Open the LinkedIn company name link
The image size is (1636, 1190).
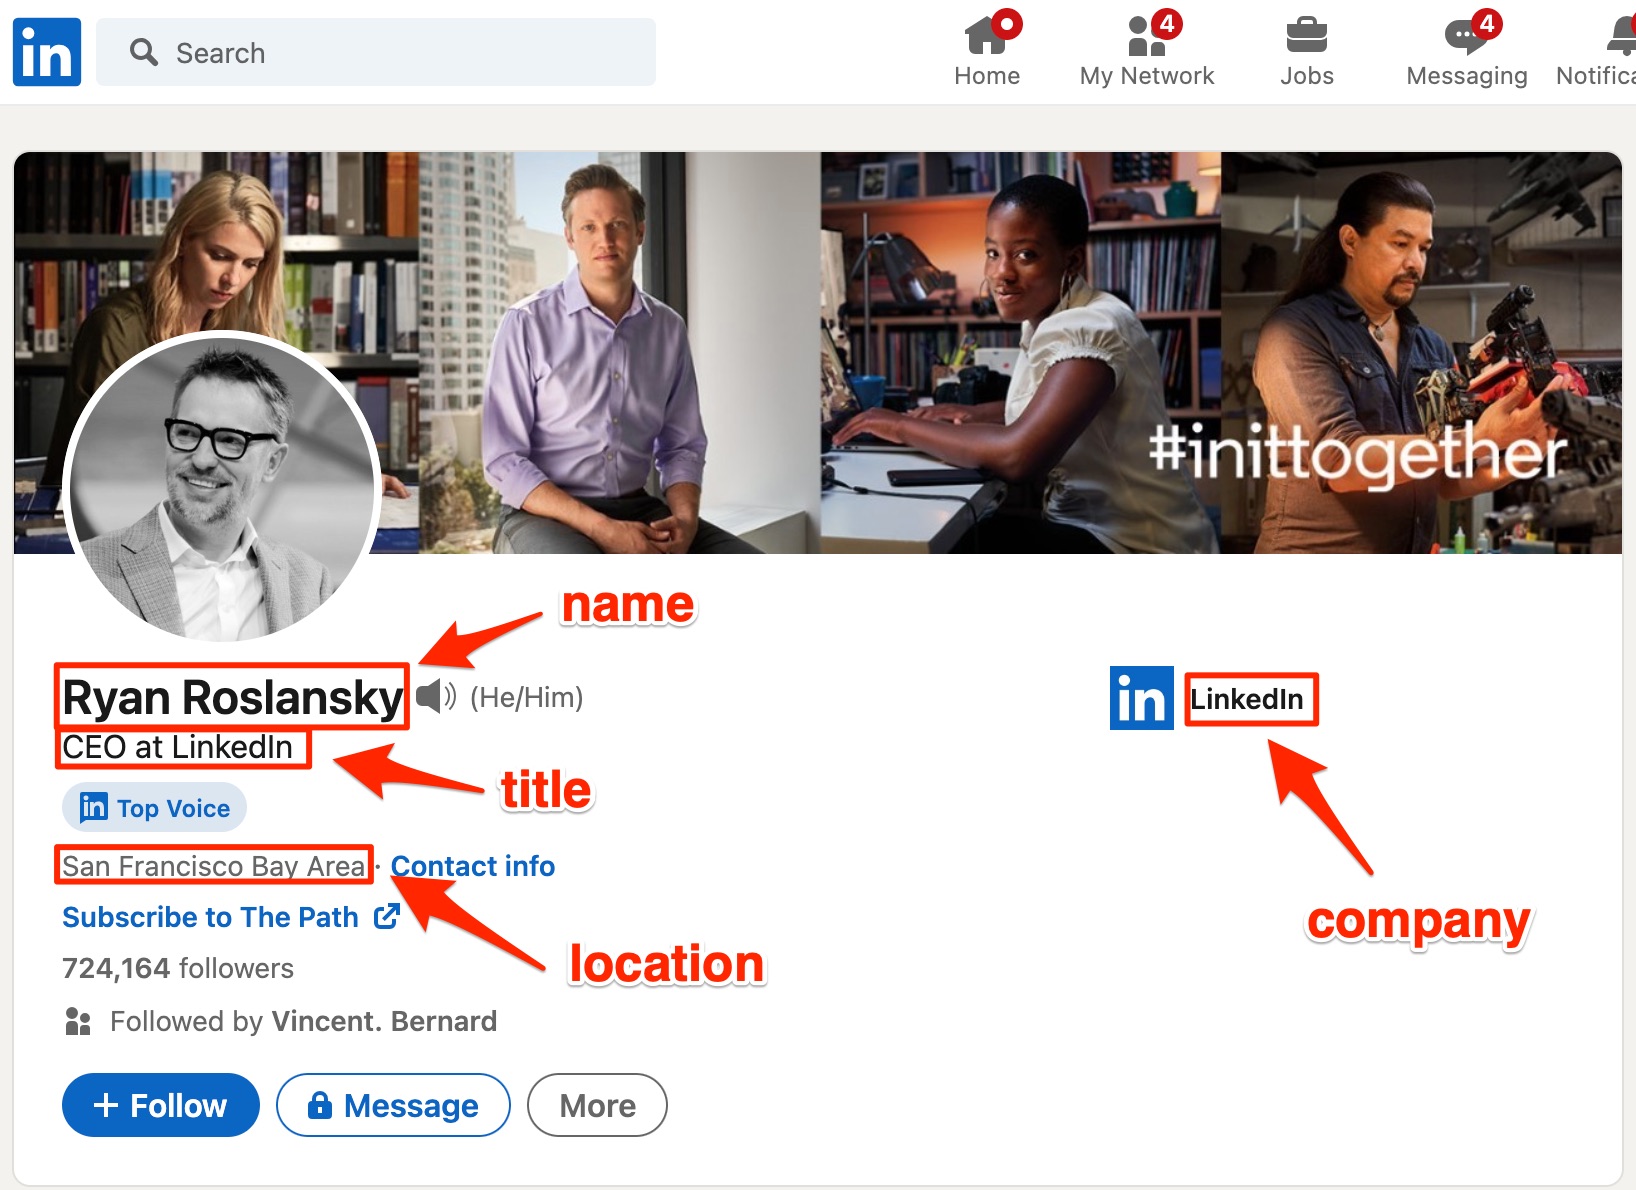tap(1247, 699)
